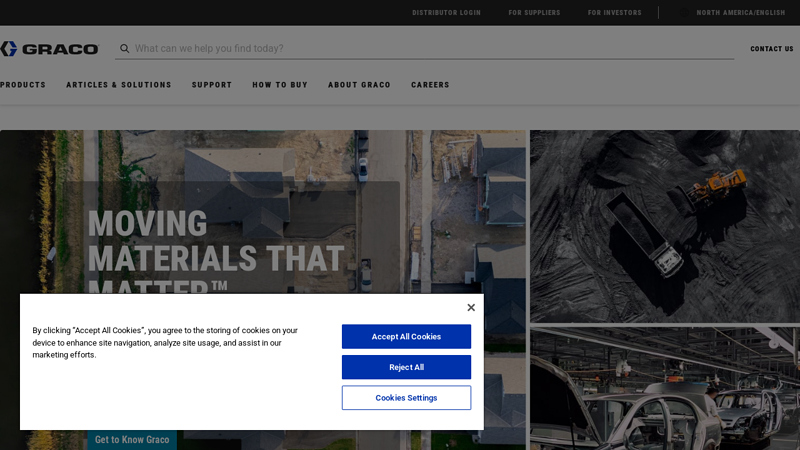This screenshot has width=800, height=450.
Task: Open the North America/English region selector
Action: (740, 13)
